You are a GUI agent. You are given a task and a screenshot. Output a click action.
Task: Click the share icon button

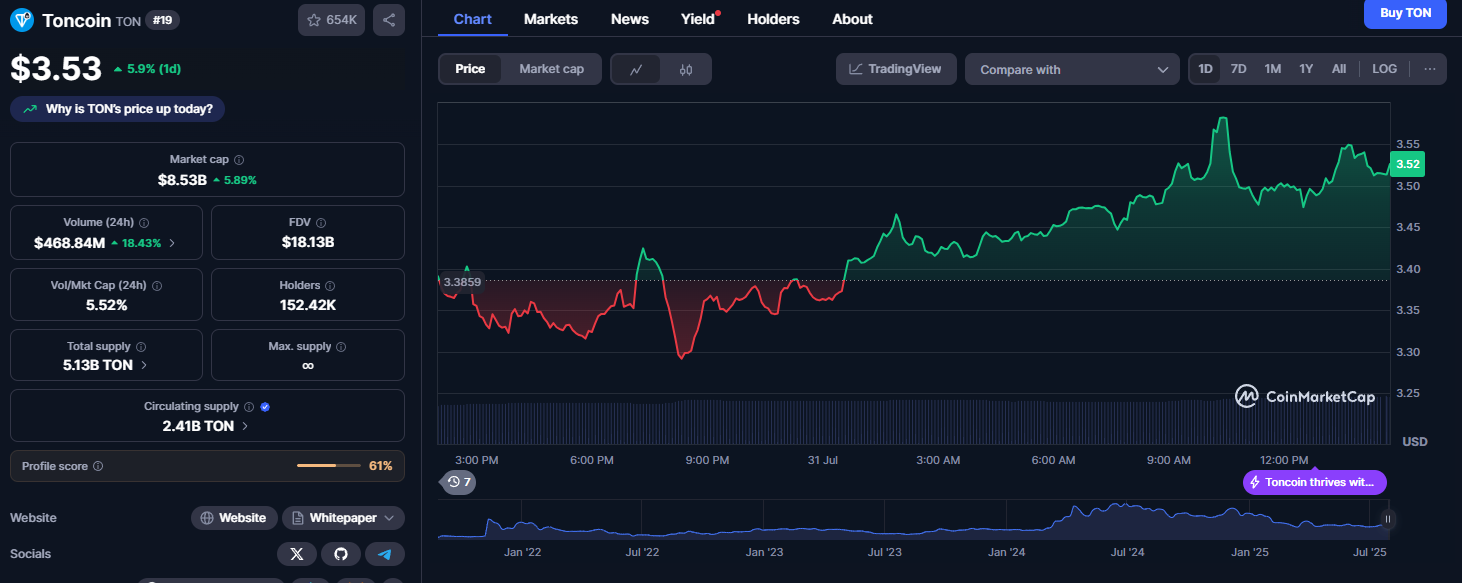389,20
